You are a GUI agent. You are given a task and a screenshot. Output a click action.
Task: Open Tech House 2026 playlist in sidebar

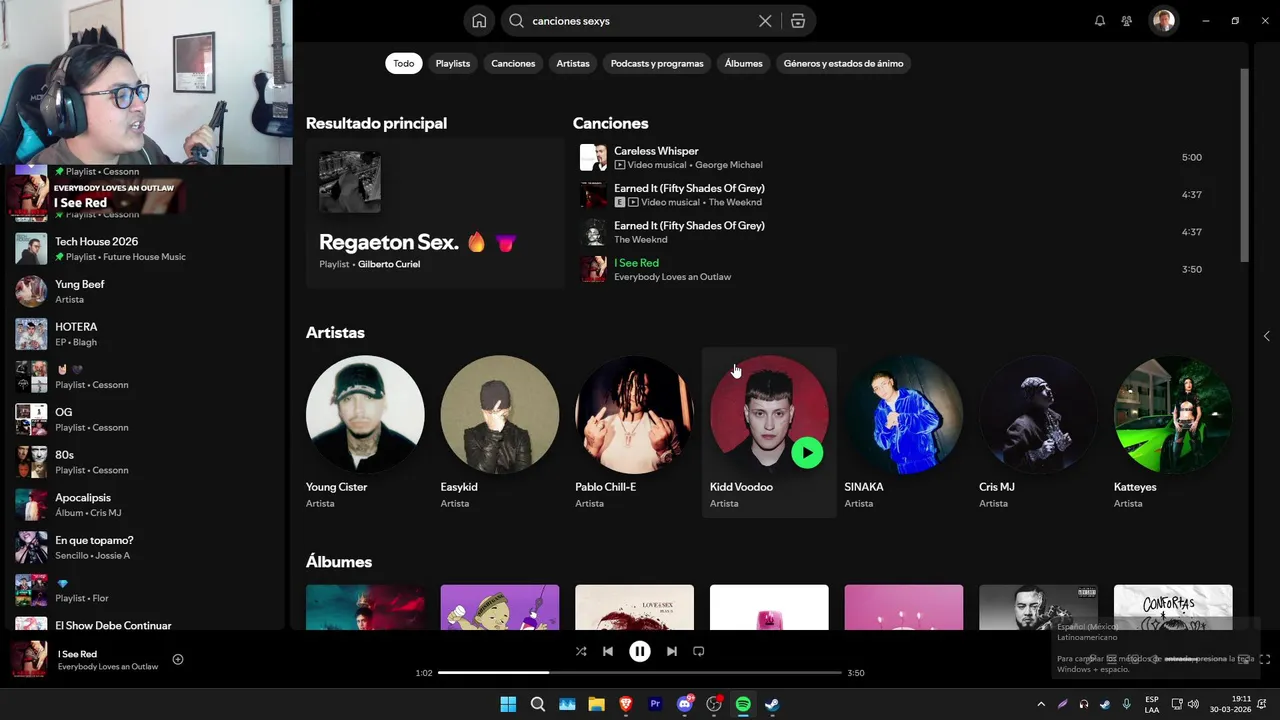145,249
